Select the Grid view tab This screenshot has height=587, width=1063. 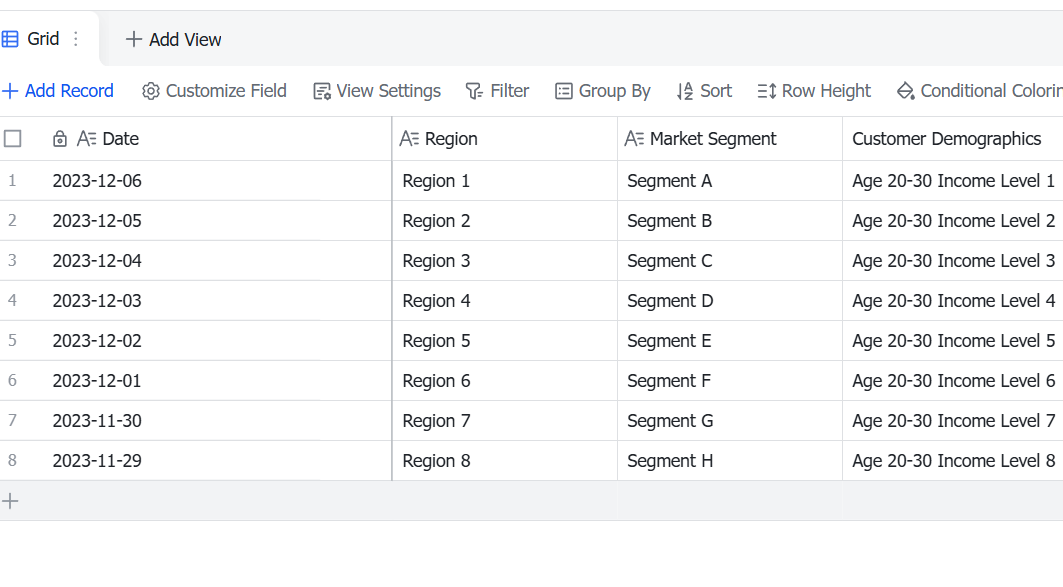click(x=41, y=39)
